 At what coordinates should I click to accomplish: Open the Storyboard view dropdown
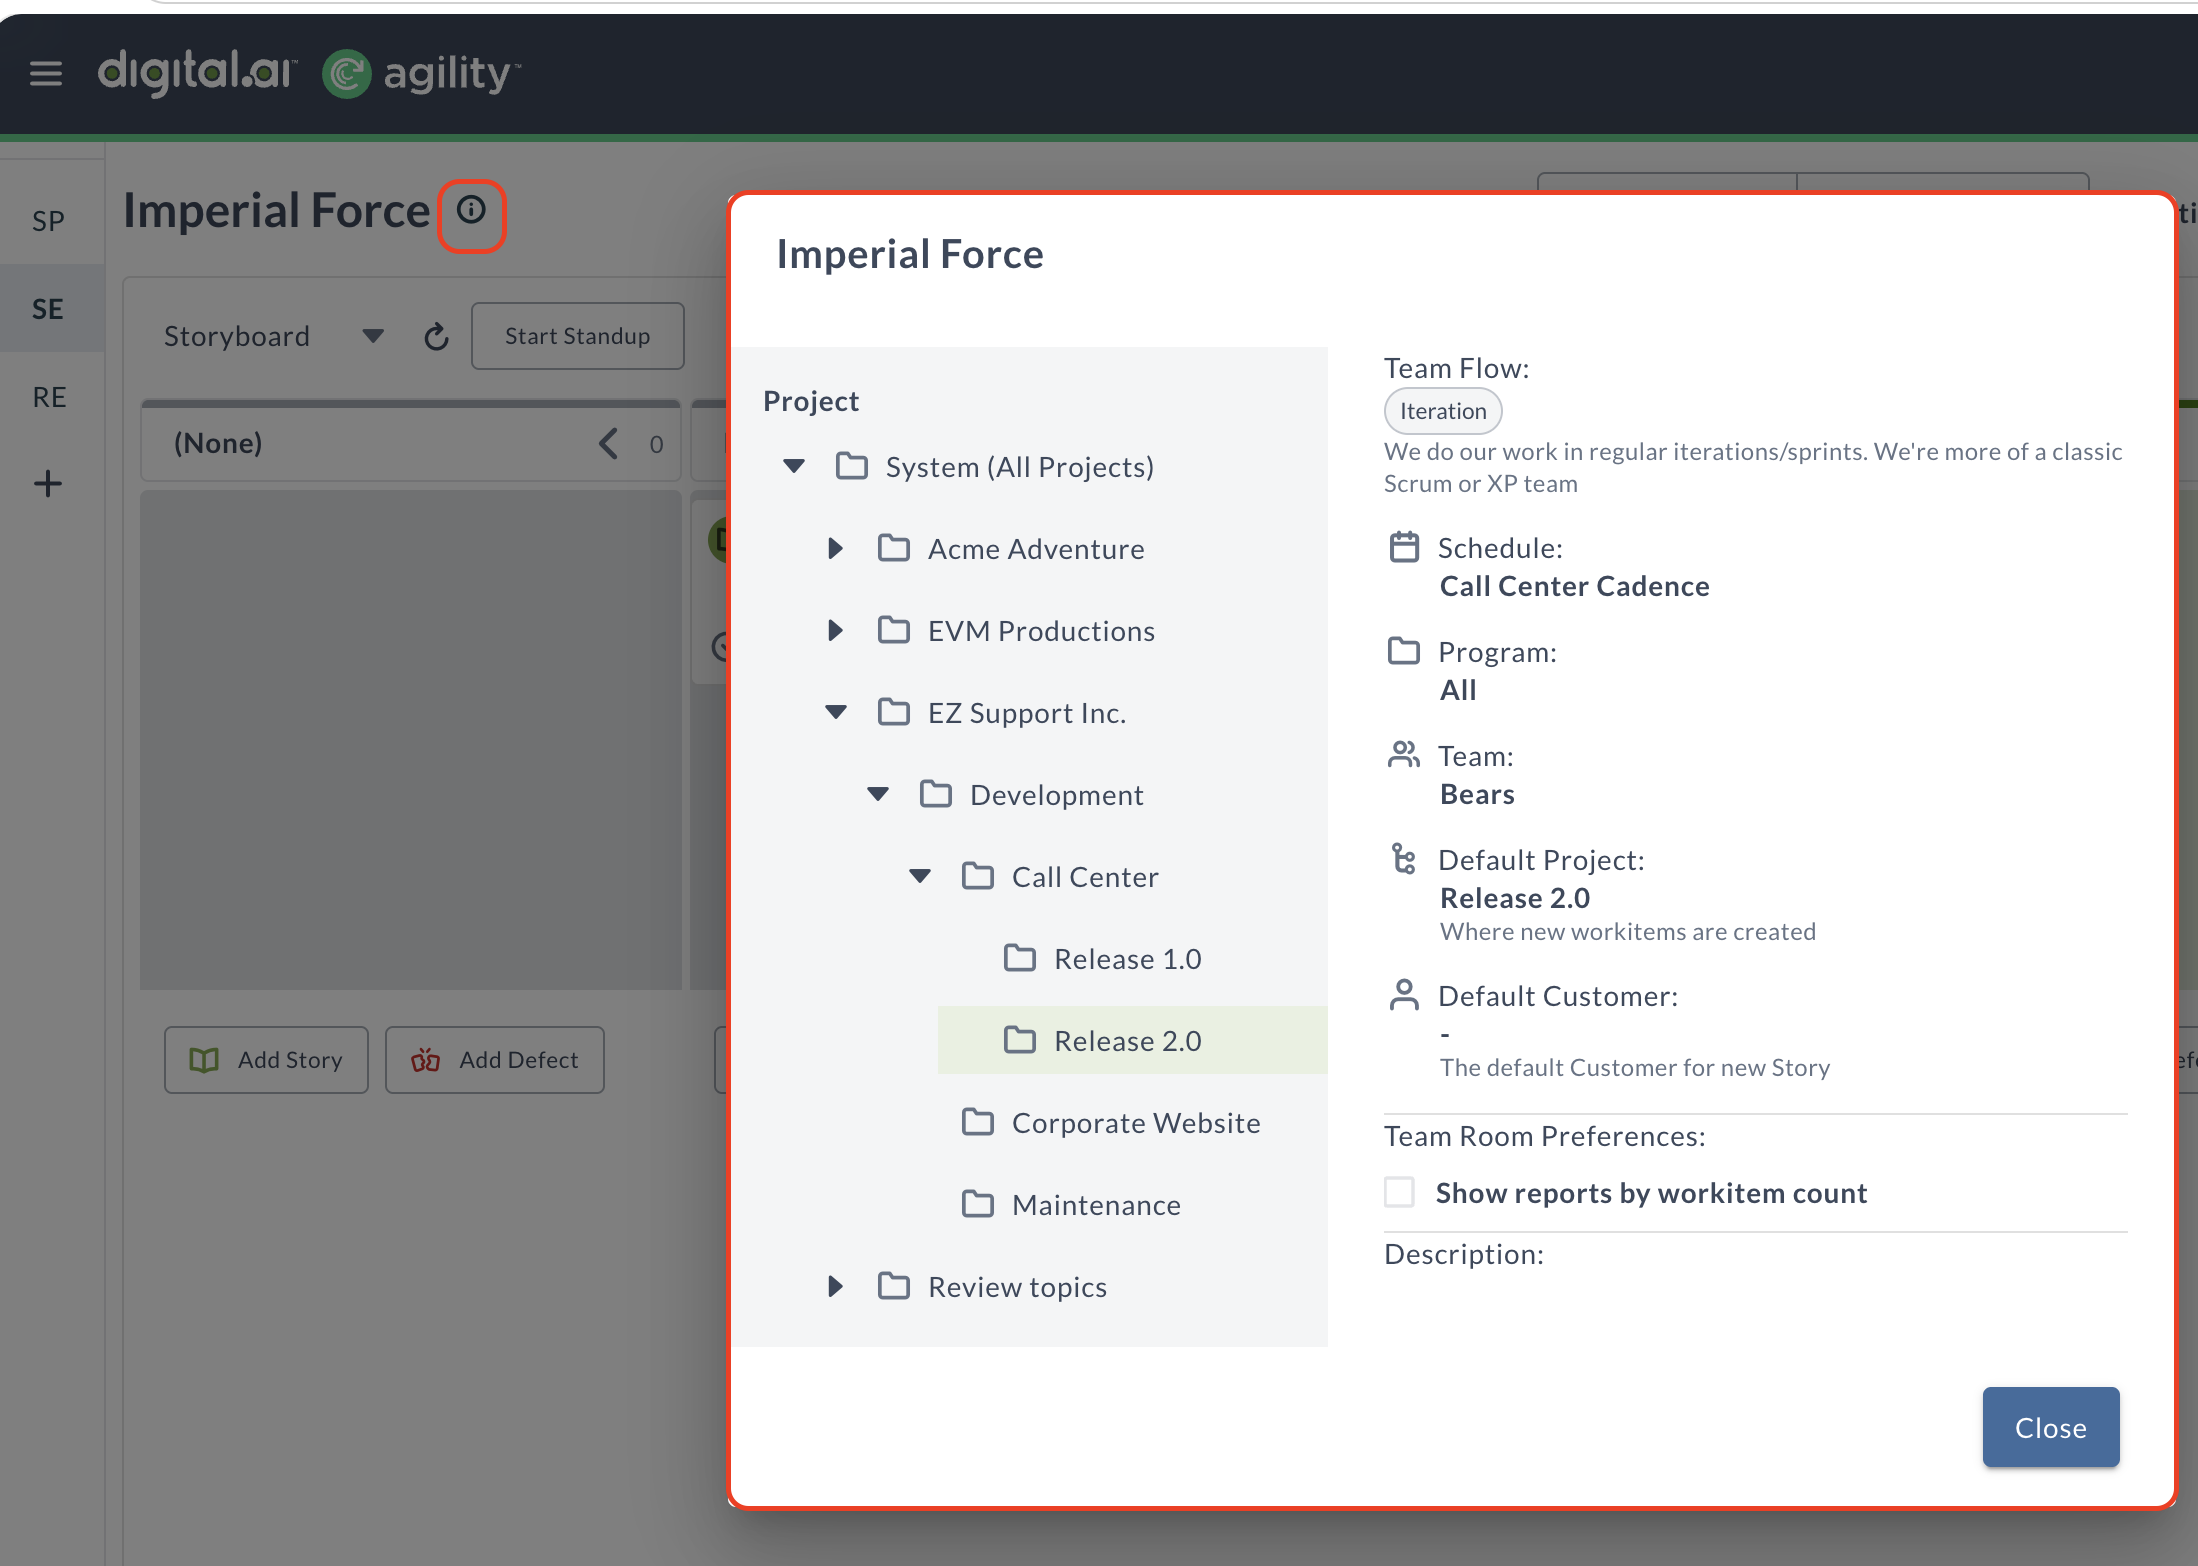click(x=274, y=337)
